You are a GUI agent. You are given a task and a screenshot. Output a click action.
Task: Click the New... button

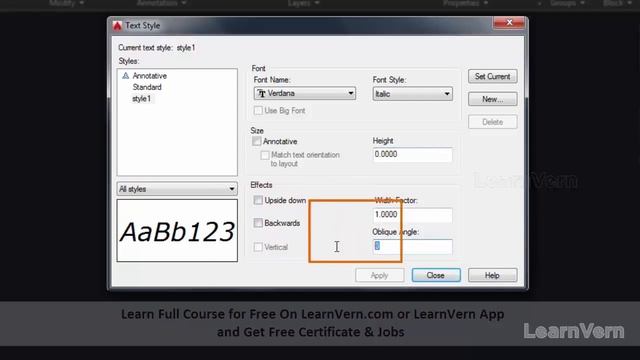pos(493,99)
